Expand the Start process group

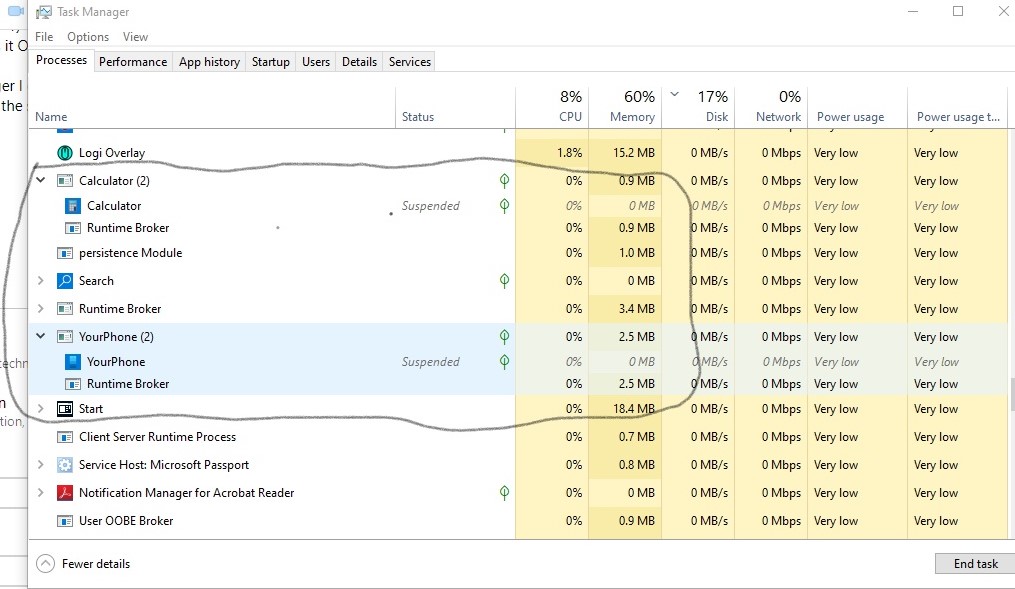[41, 409]
